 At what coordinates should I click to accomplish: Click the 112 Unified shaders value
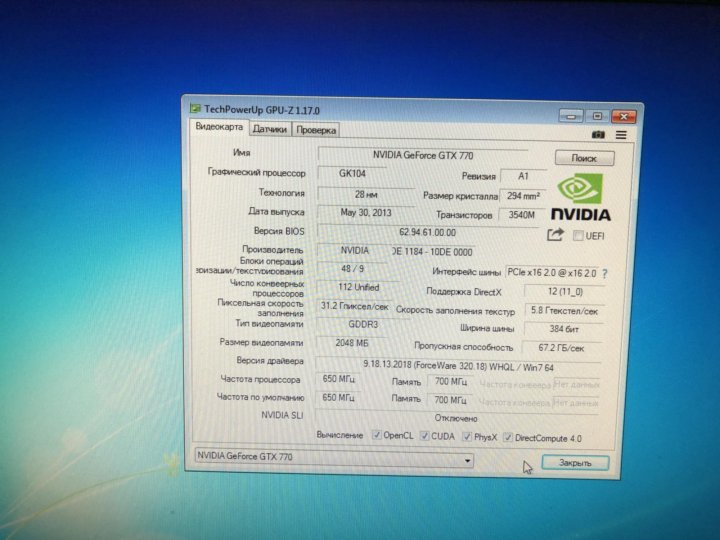coord(359,287)
